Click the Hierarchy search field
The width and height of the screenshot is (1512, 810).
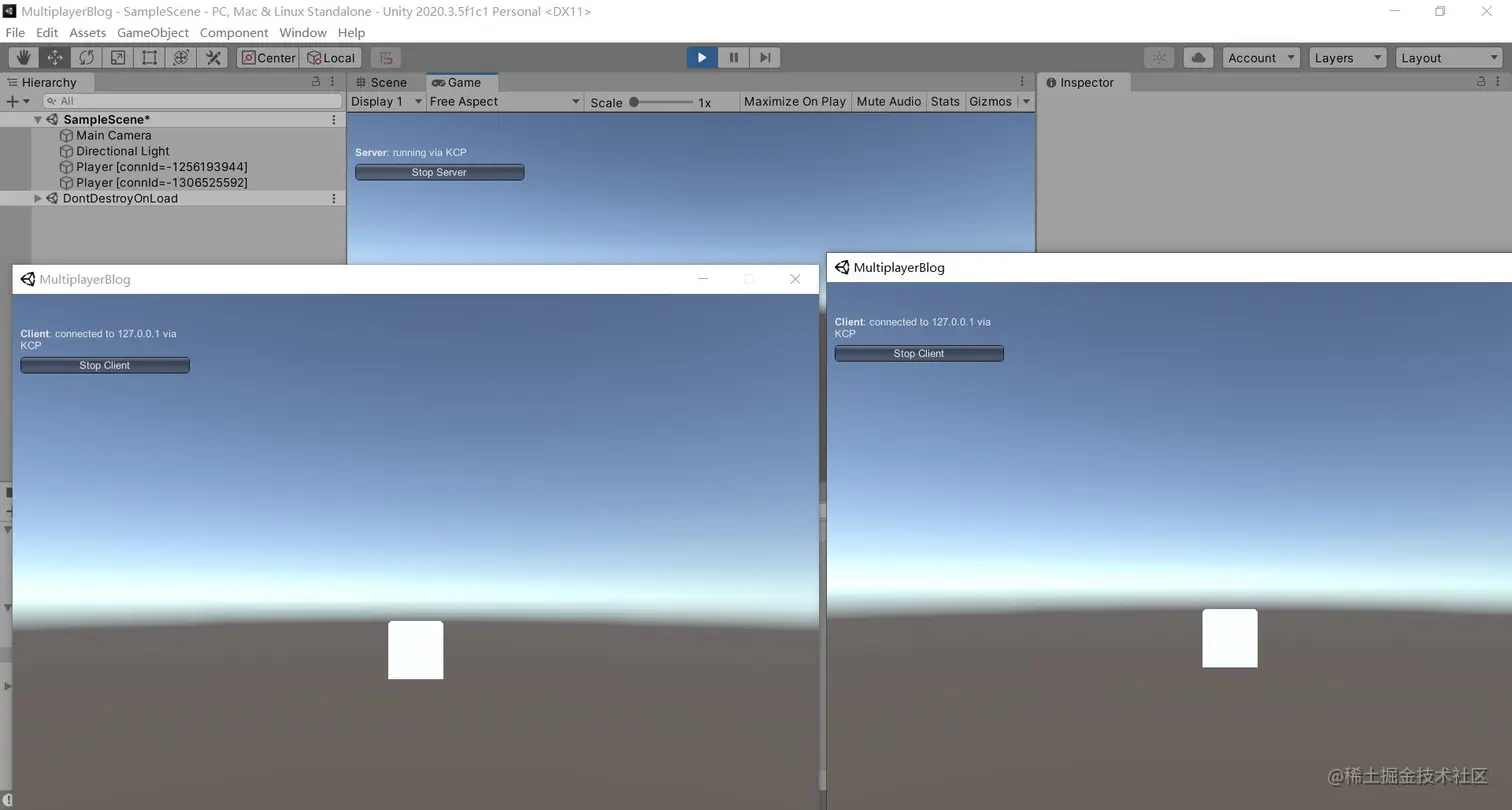coord(192,101)
